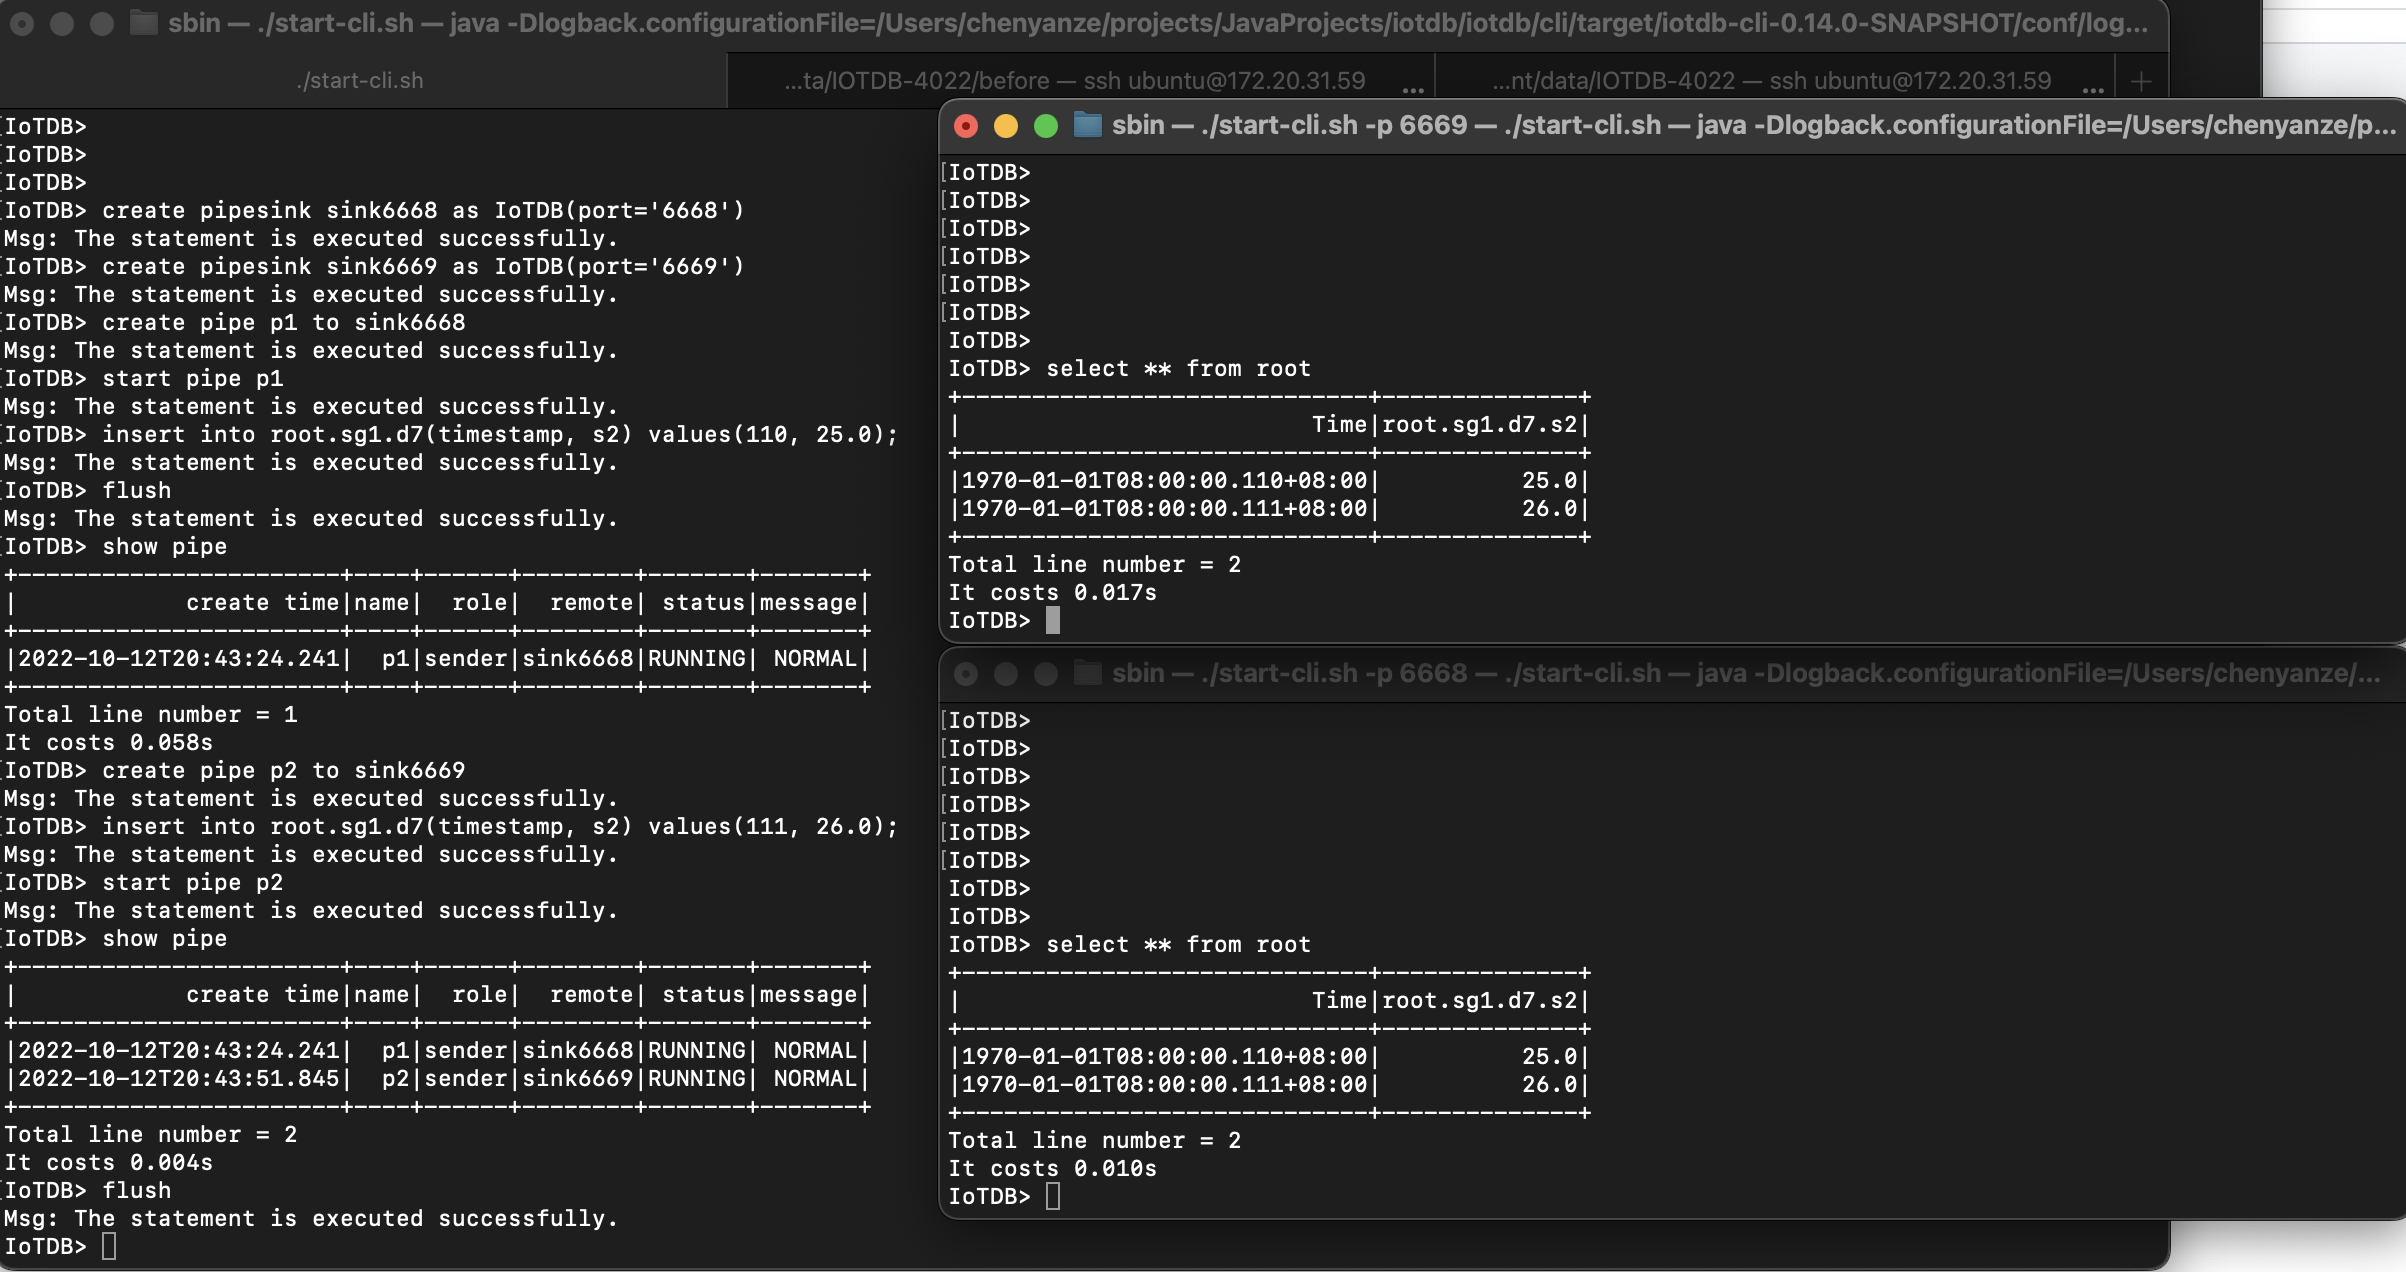Click the sbin folder icon in the port 6668 window title
Viewport: 2406px width, 1272px height.
click(x=1087, y=673)
